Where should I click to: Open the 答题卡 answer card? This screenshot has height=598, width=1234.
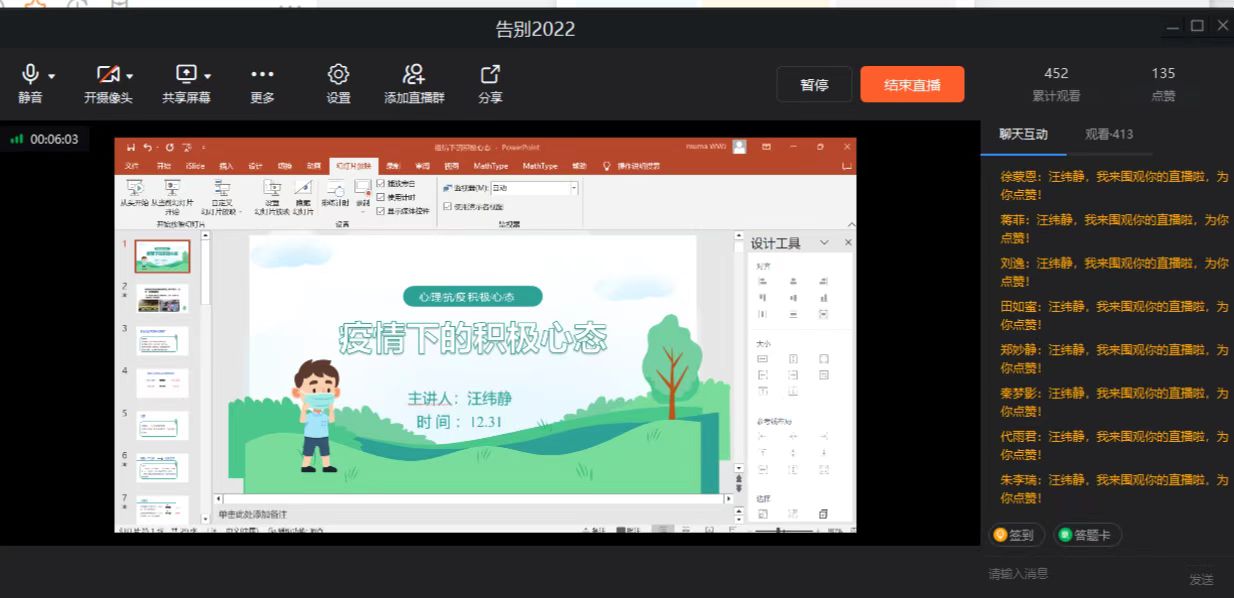(x=1088, y=535)
